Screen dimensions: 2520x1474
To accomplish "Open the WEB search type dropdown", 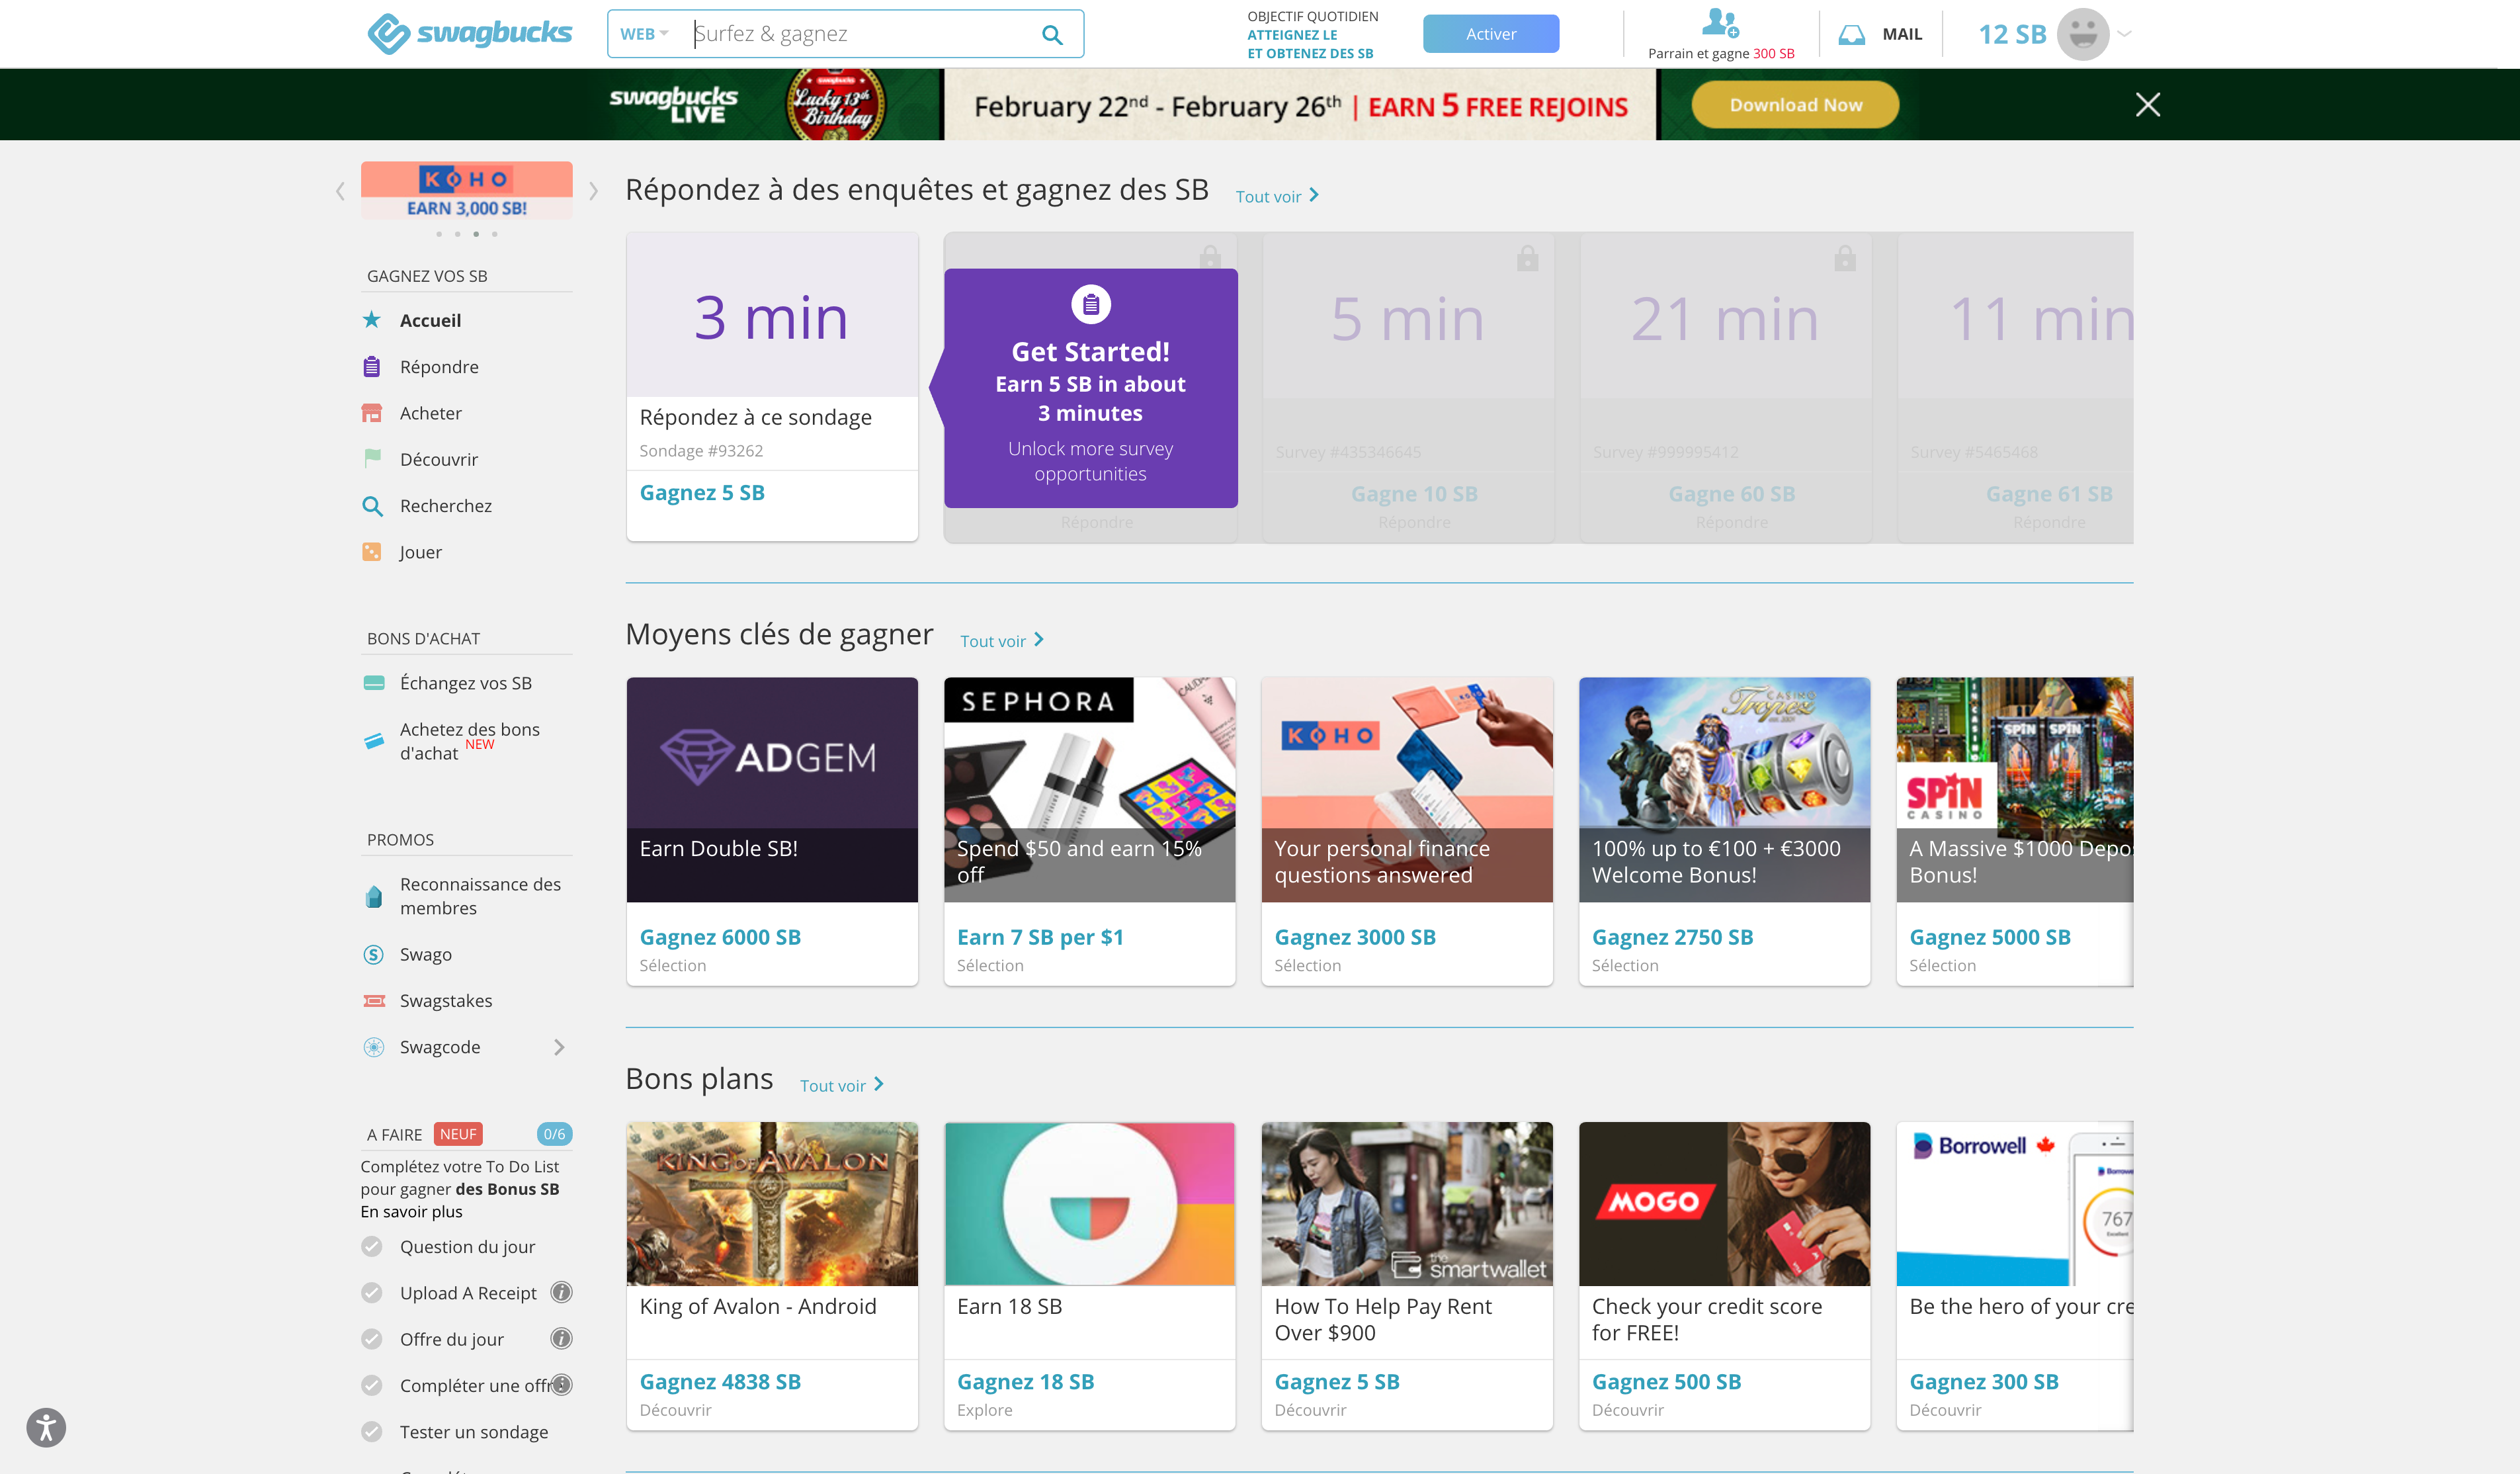I will click(644, 34).
